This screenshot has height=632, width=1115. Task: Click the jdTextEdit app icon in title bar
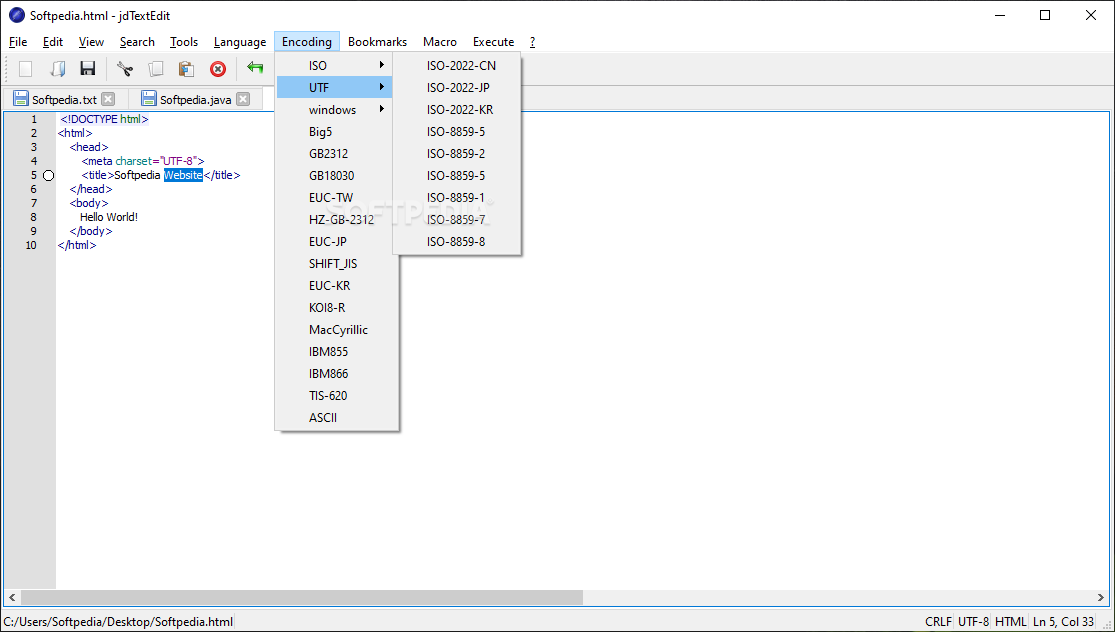click(16, 15)
